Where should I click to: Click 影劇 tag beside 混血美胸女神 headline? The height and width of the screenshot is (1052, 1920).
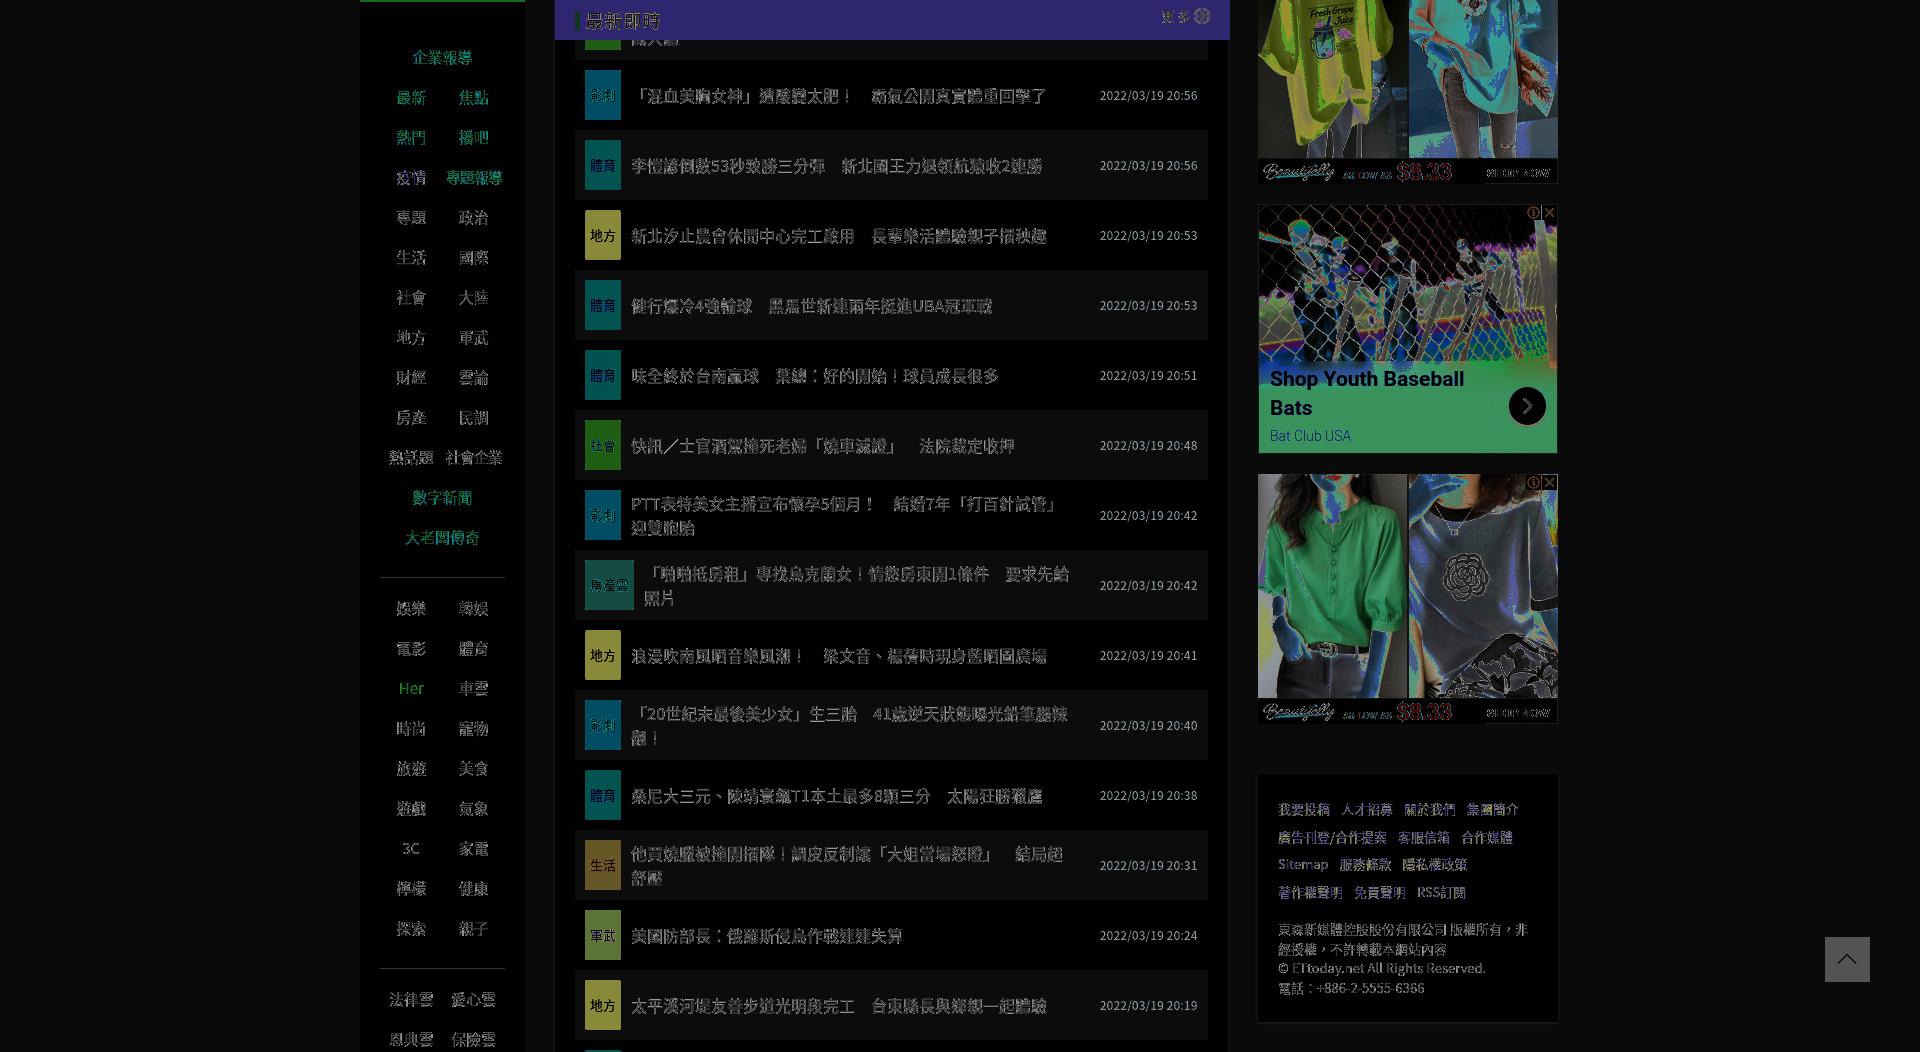click(x=603, y=95)
